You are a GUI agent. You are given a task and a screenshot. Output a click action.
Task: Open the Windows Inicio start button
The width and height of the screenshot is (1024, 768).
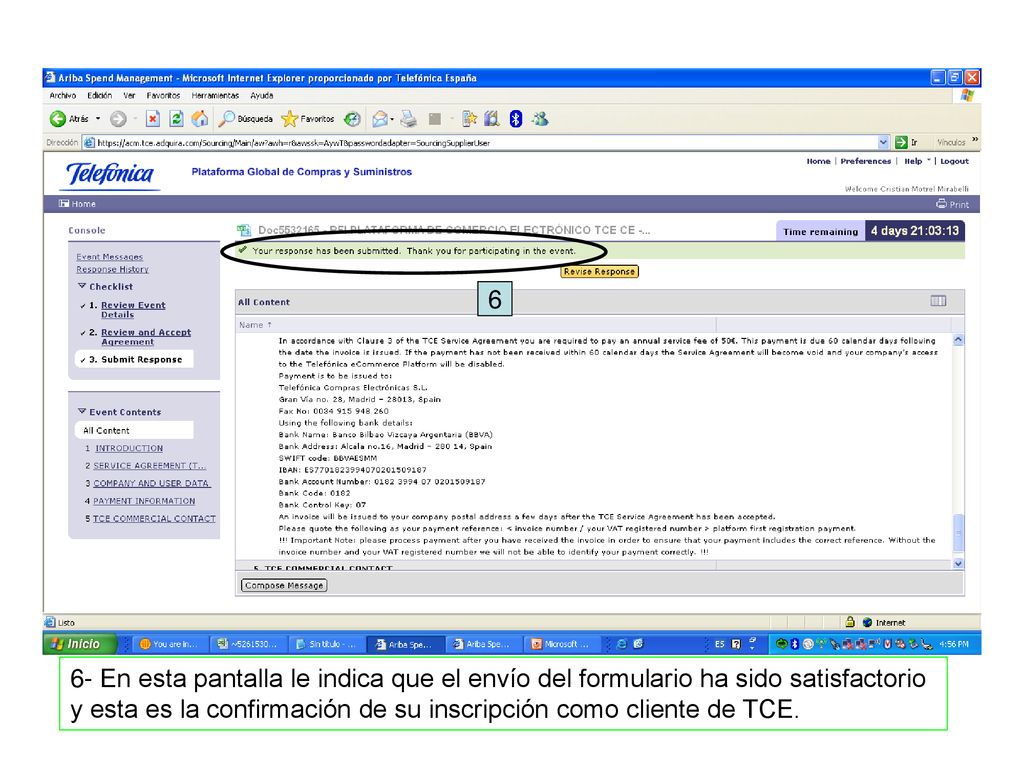click(80, 644)
